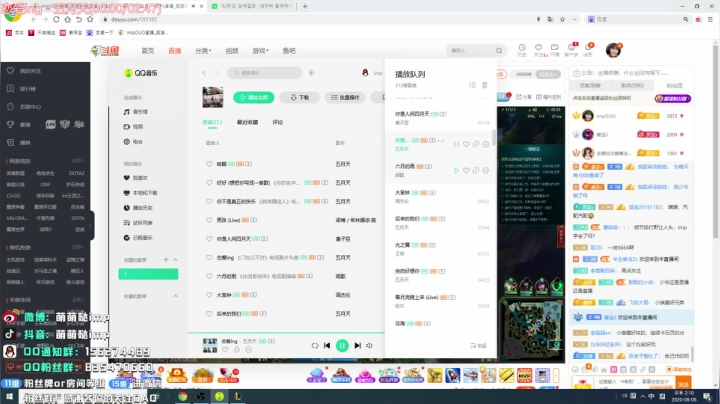Like 恋爱ing in song list with heart
This screenshot has width=720, height=404.
pos(209,258)
